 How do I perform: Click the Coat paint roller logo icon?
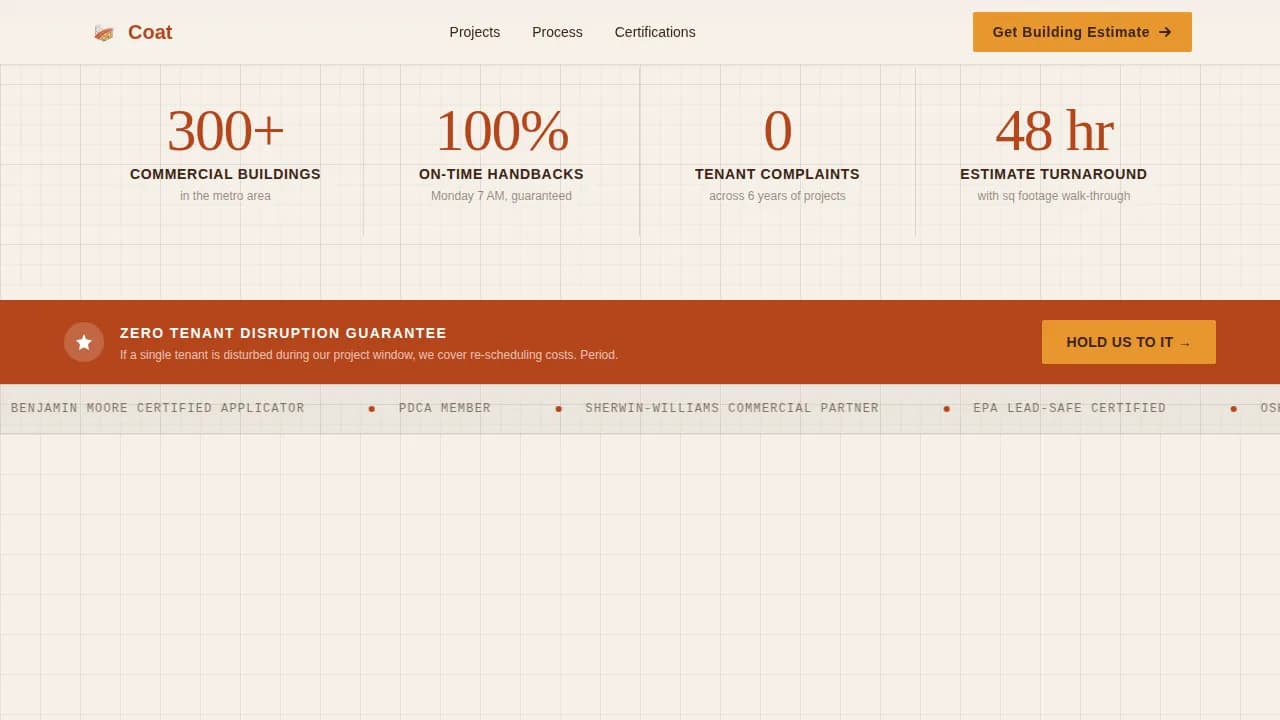click(104, 33)
